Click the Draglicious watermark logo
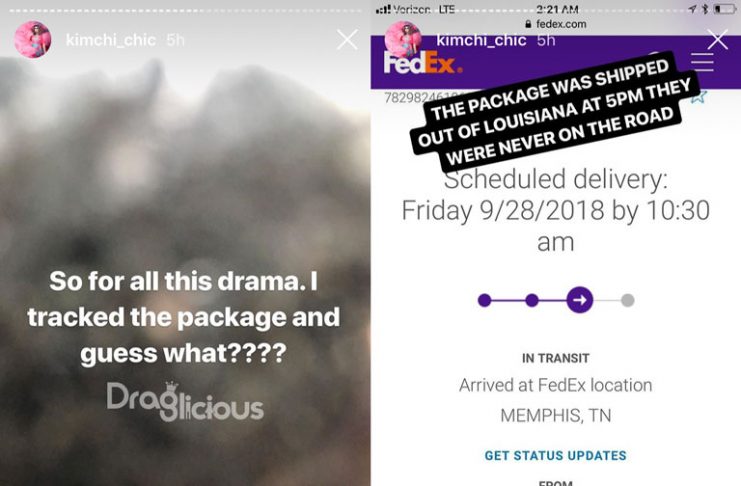Screen dimensions: 741x486 click(x=185, y=401)
